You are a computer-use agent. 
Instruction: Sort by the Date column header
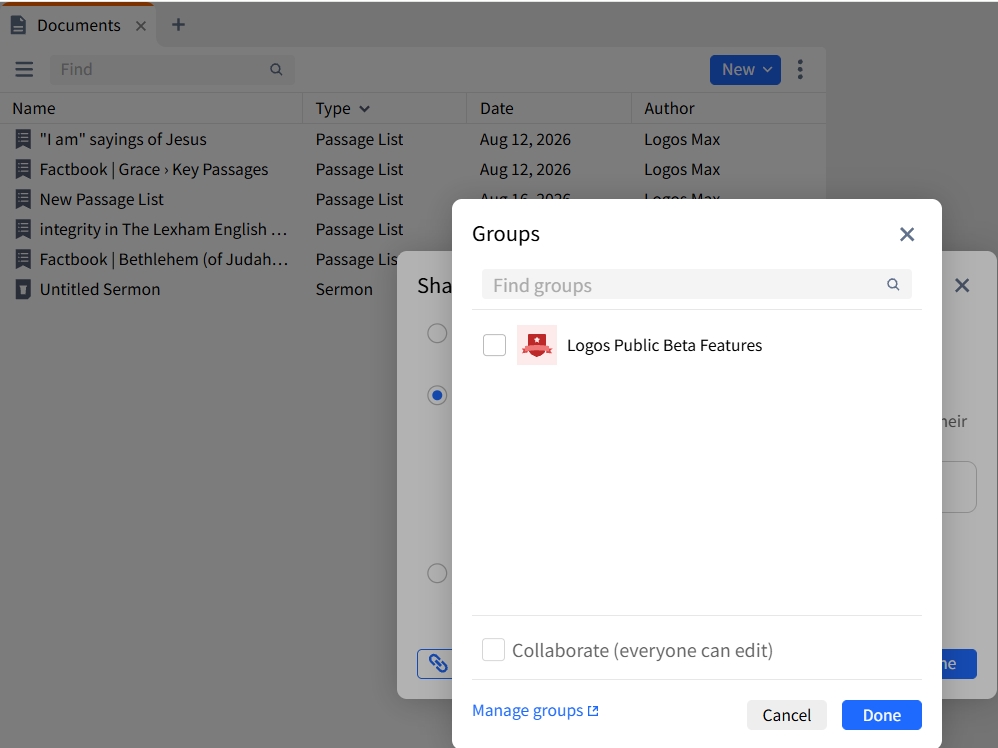coord(496,108)
